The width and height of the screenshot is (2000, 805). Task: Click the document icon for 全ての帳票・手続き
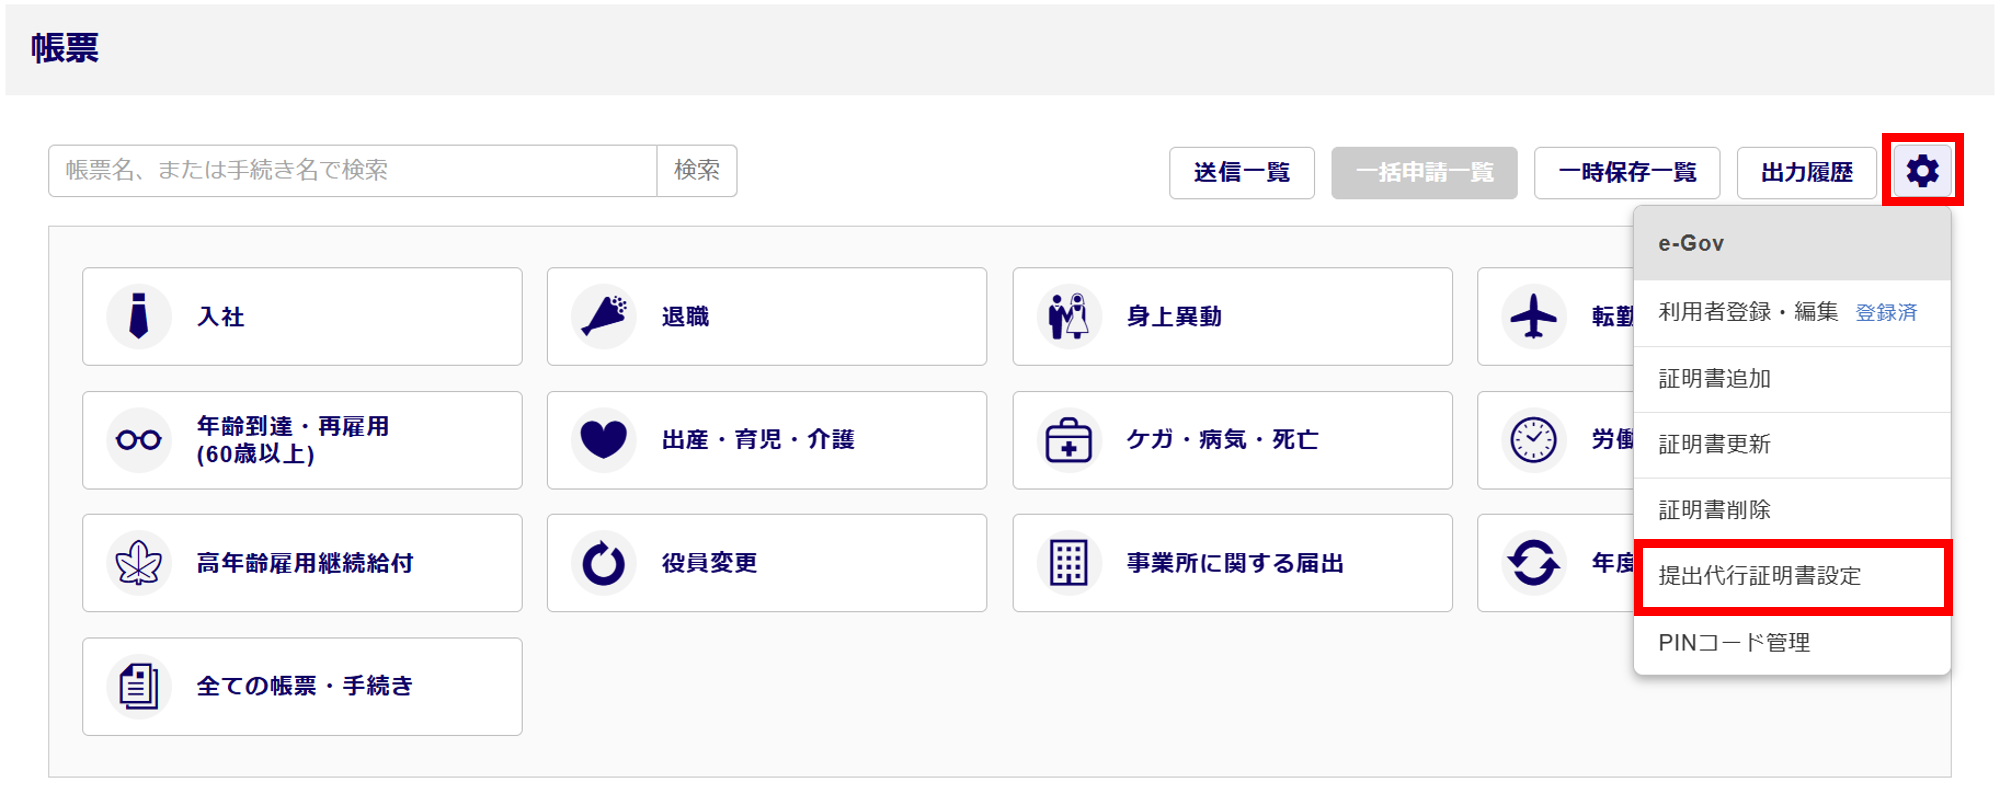(x=139, y=686)
